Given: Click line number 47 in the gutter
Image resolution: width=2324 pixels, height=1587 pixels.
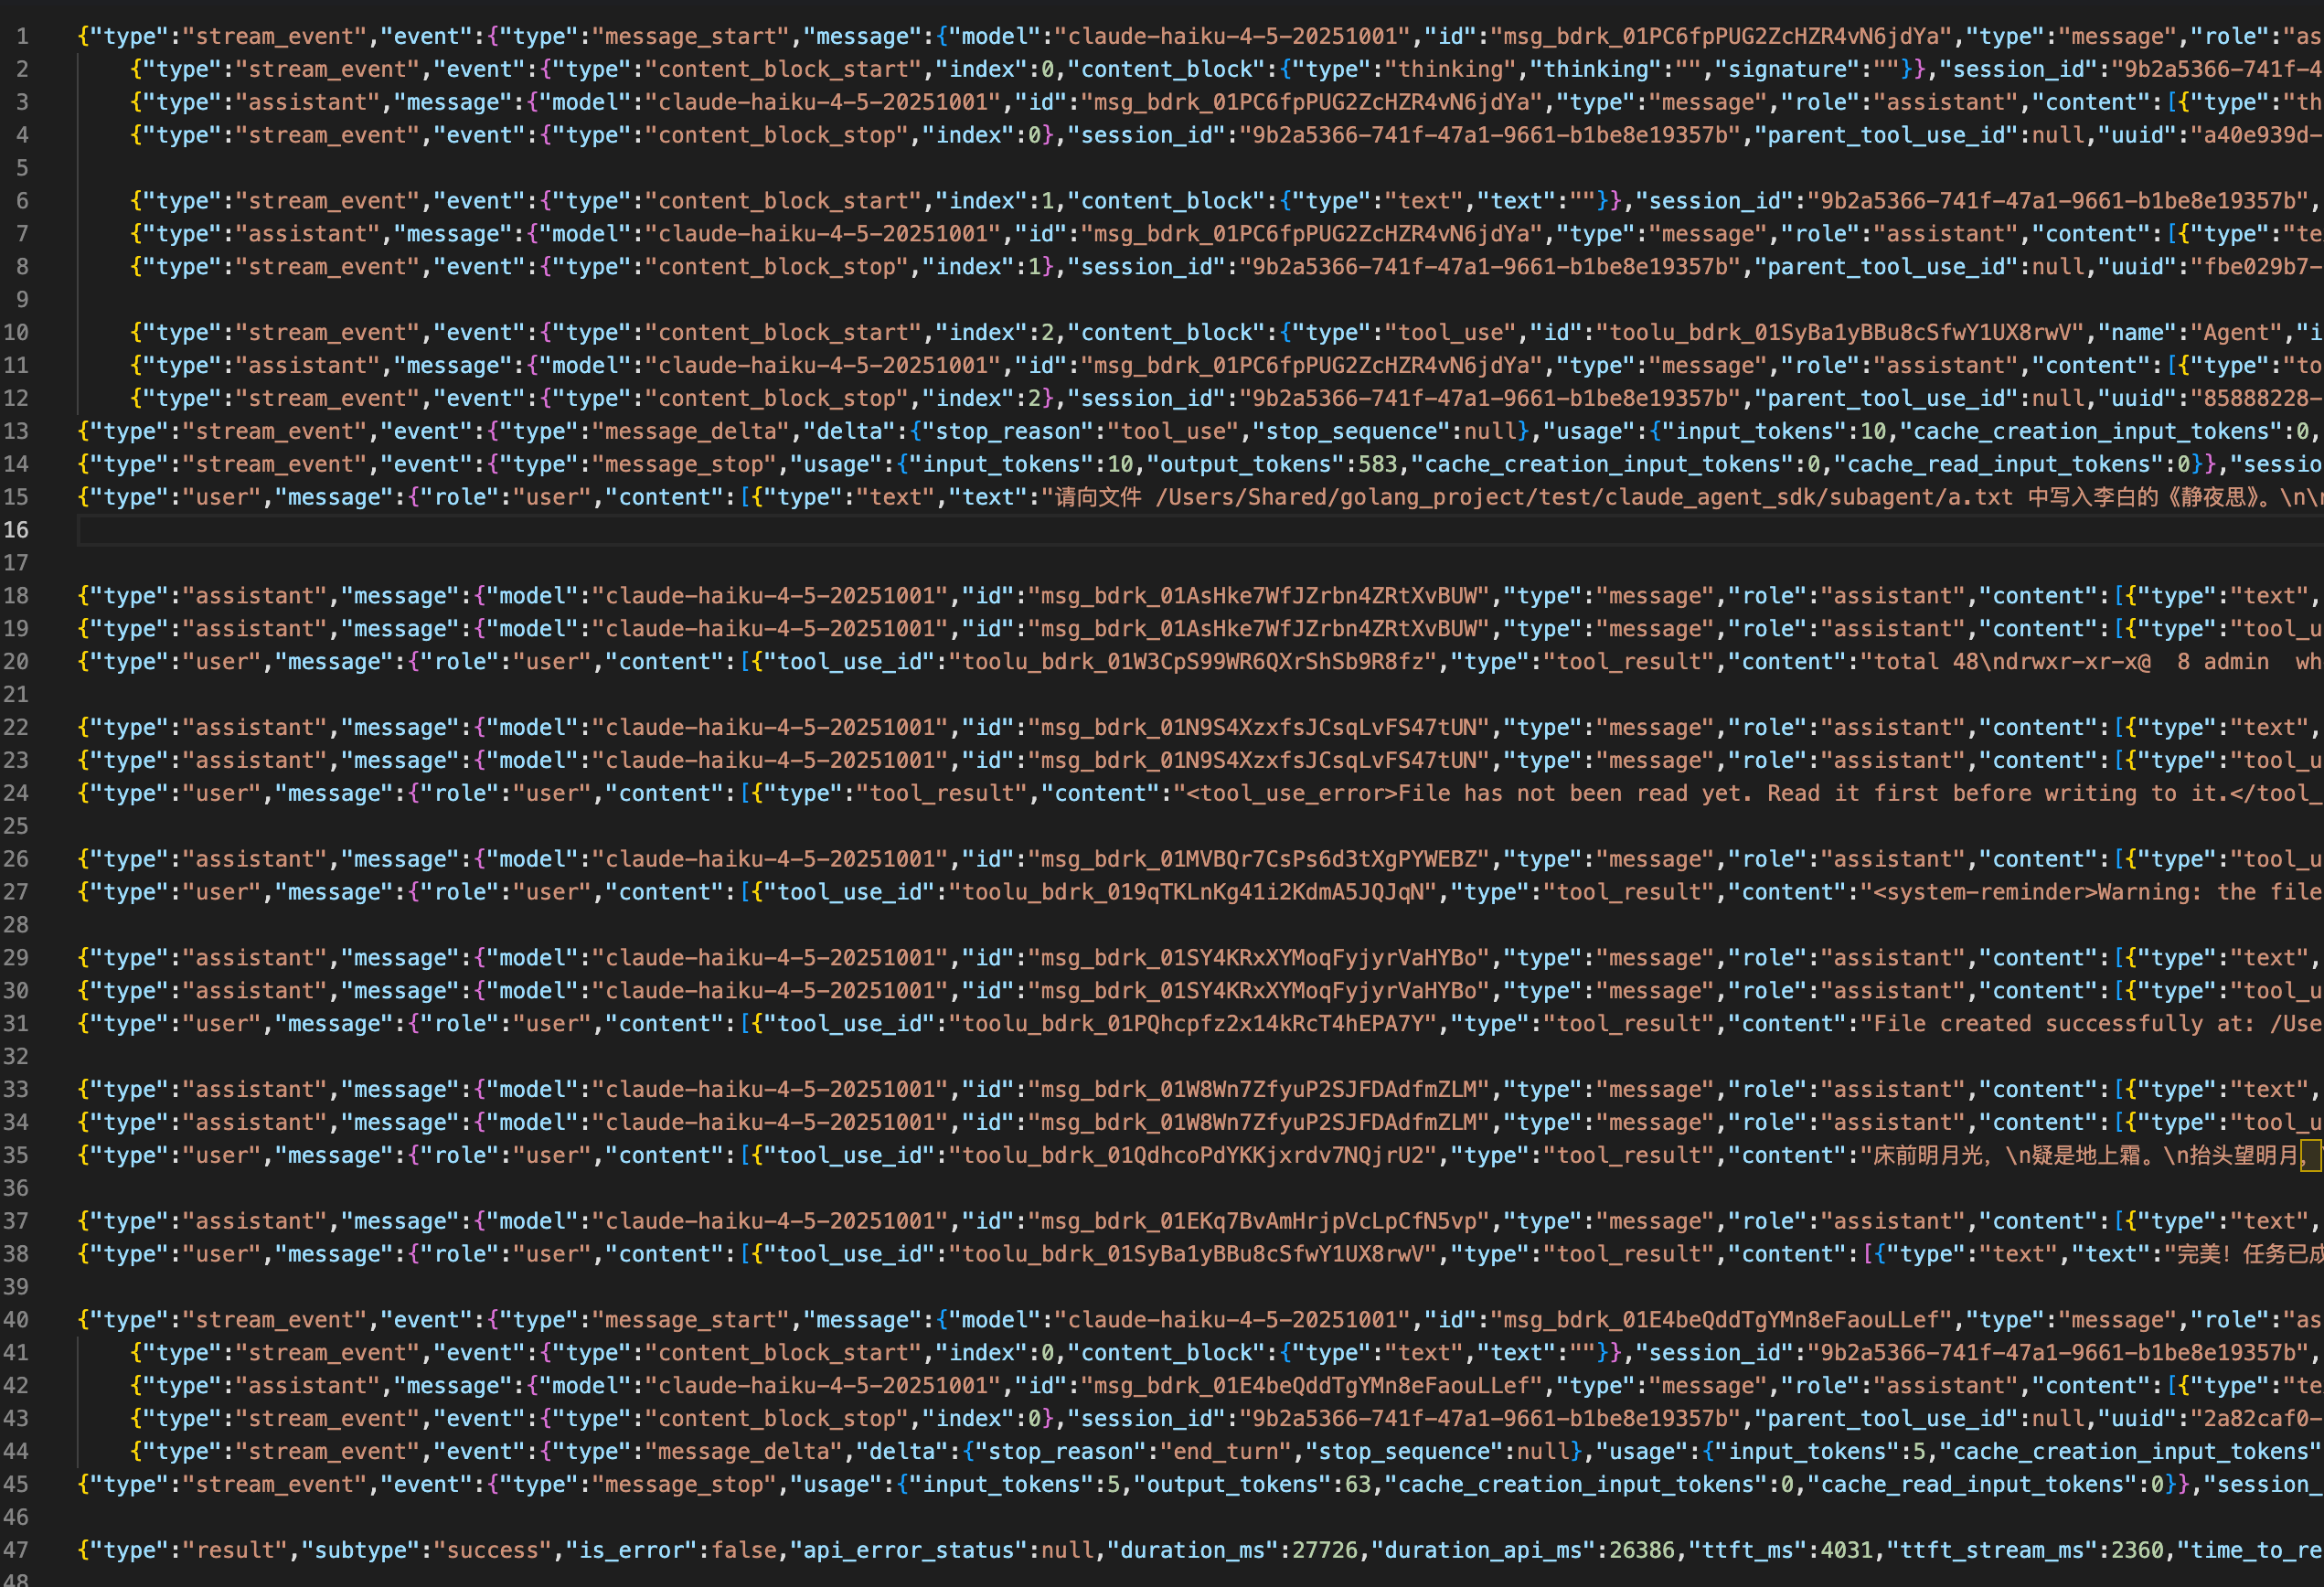Looking at the screenshot, I should click(x=16, y=1550).
